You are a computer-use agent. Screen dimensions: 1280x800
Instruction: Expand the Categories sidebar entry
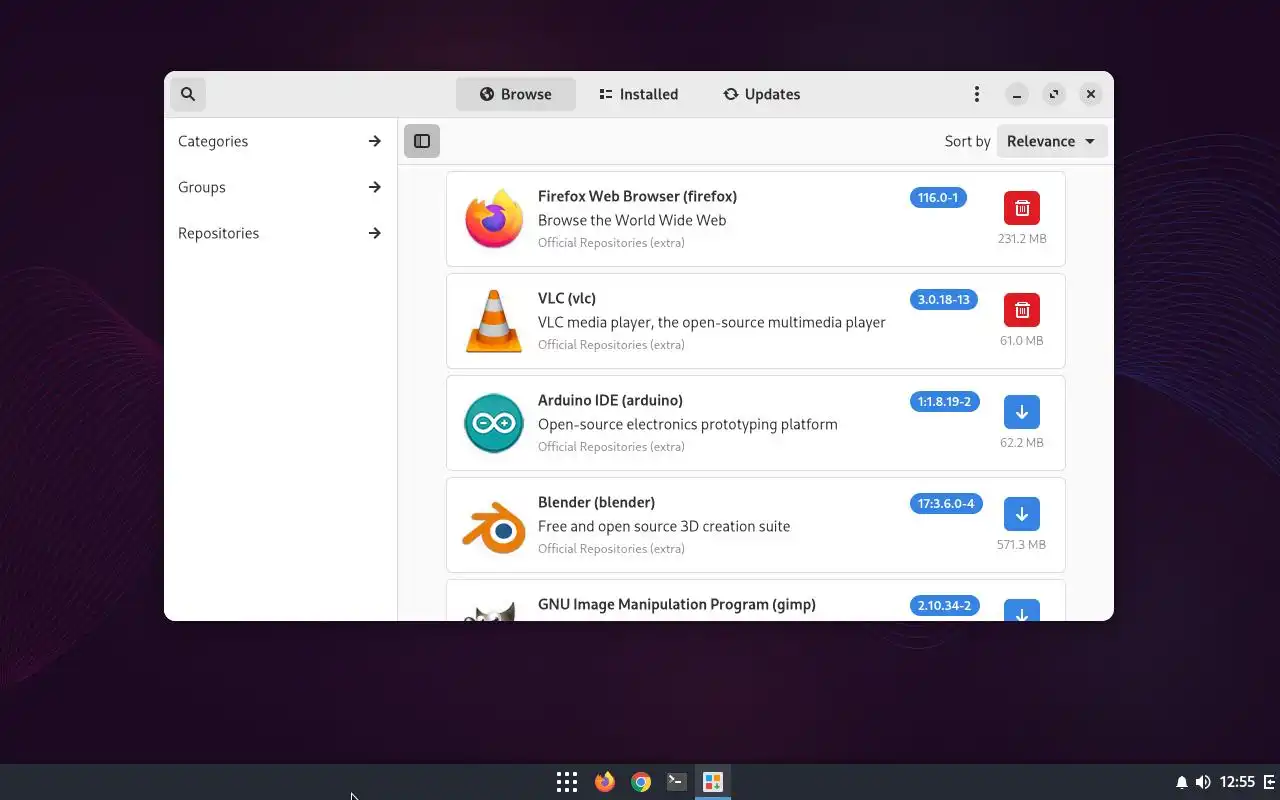280,141
